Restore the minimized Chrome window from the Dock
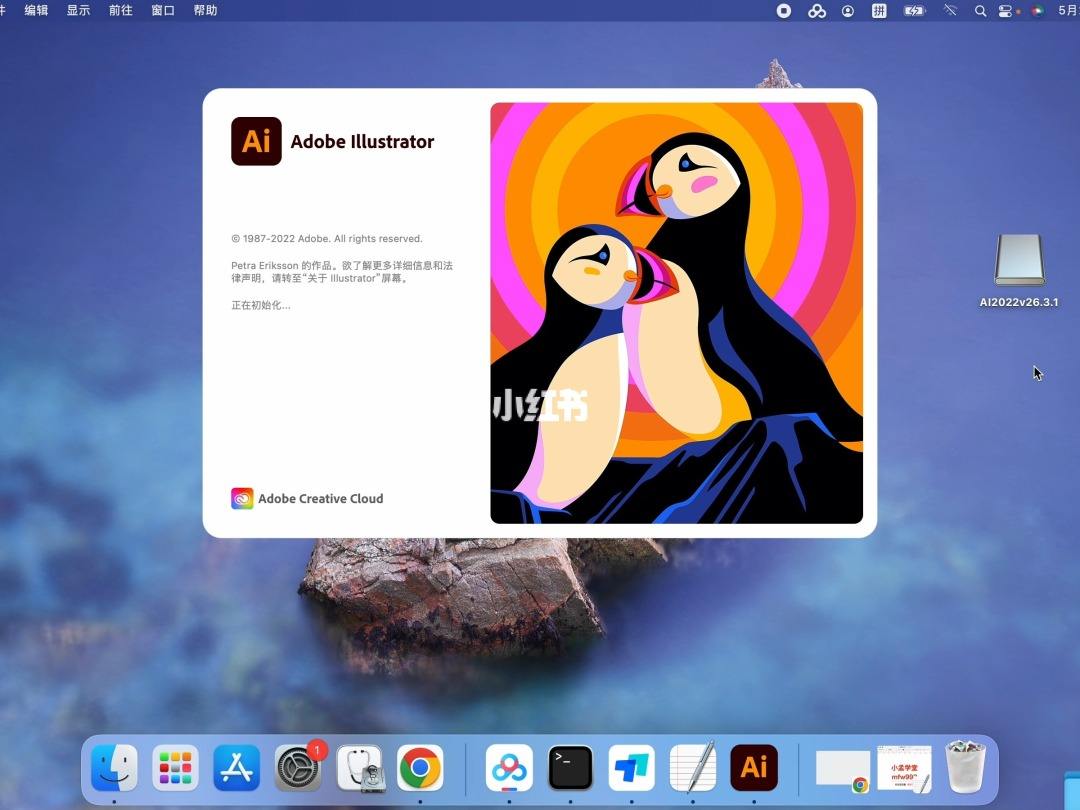This screenshot has height=810, width=1080. tap(843, 770)
